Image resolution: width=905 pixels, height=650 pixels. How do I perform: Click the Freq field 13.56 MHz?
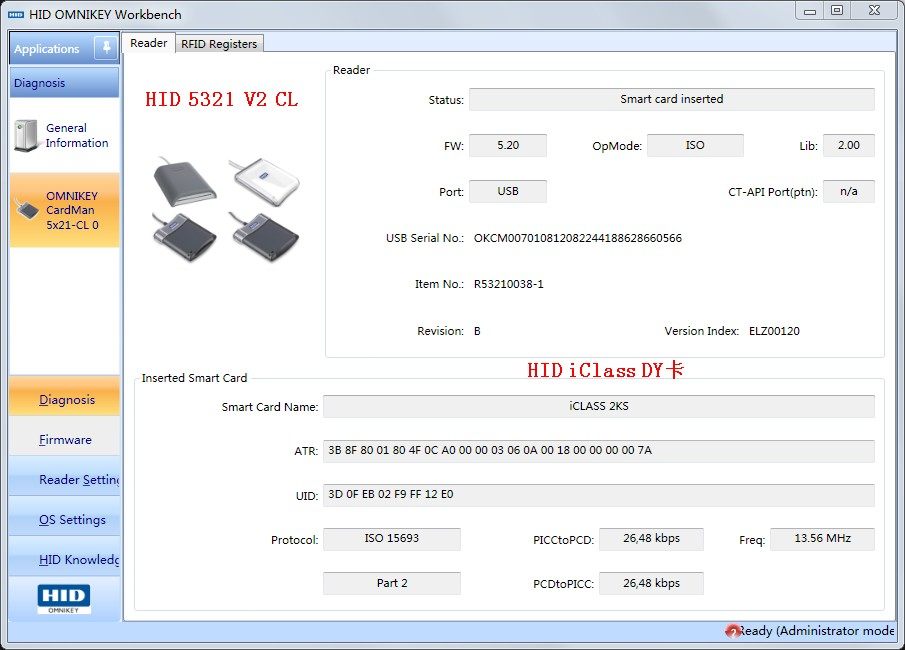[822, 539]
